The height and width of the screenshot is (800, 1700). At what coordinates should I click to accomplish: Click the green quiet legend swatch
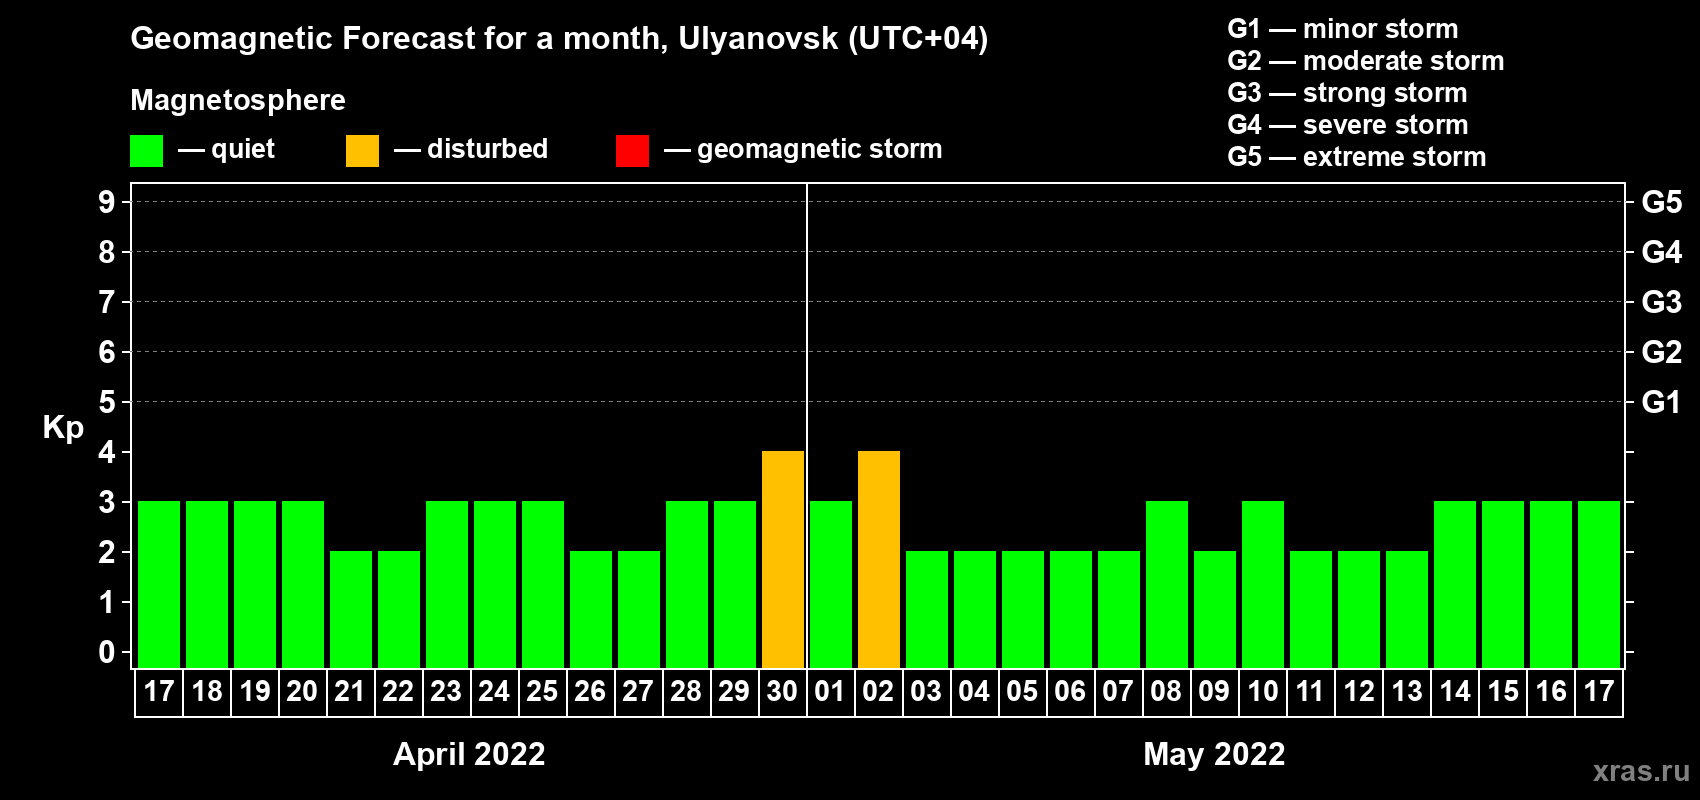(146, 151)
